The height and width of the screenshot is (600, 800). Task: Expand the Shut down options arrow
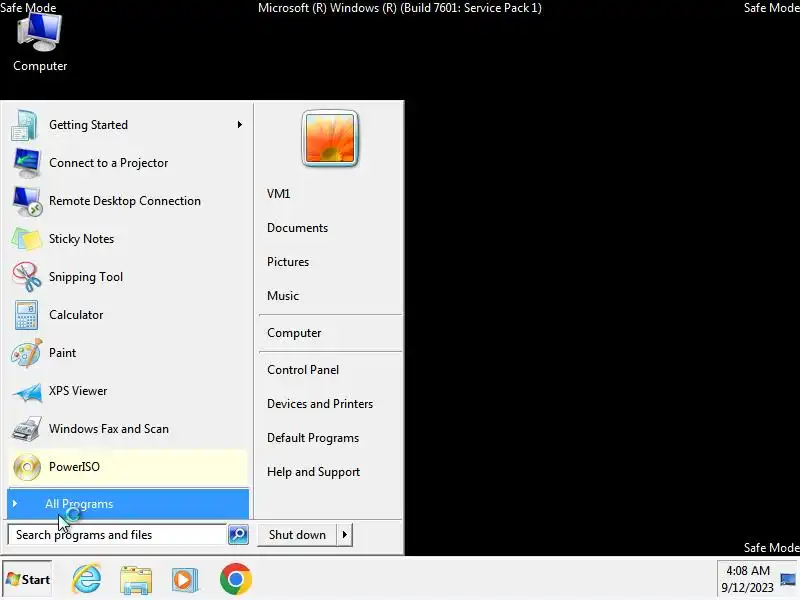coord(345,535)
